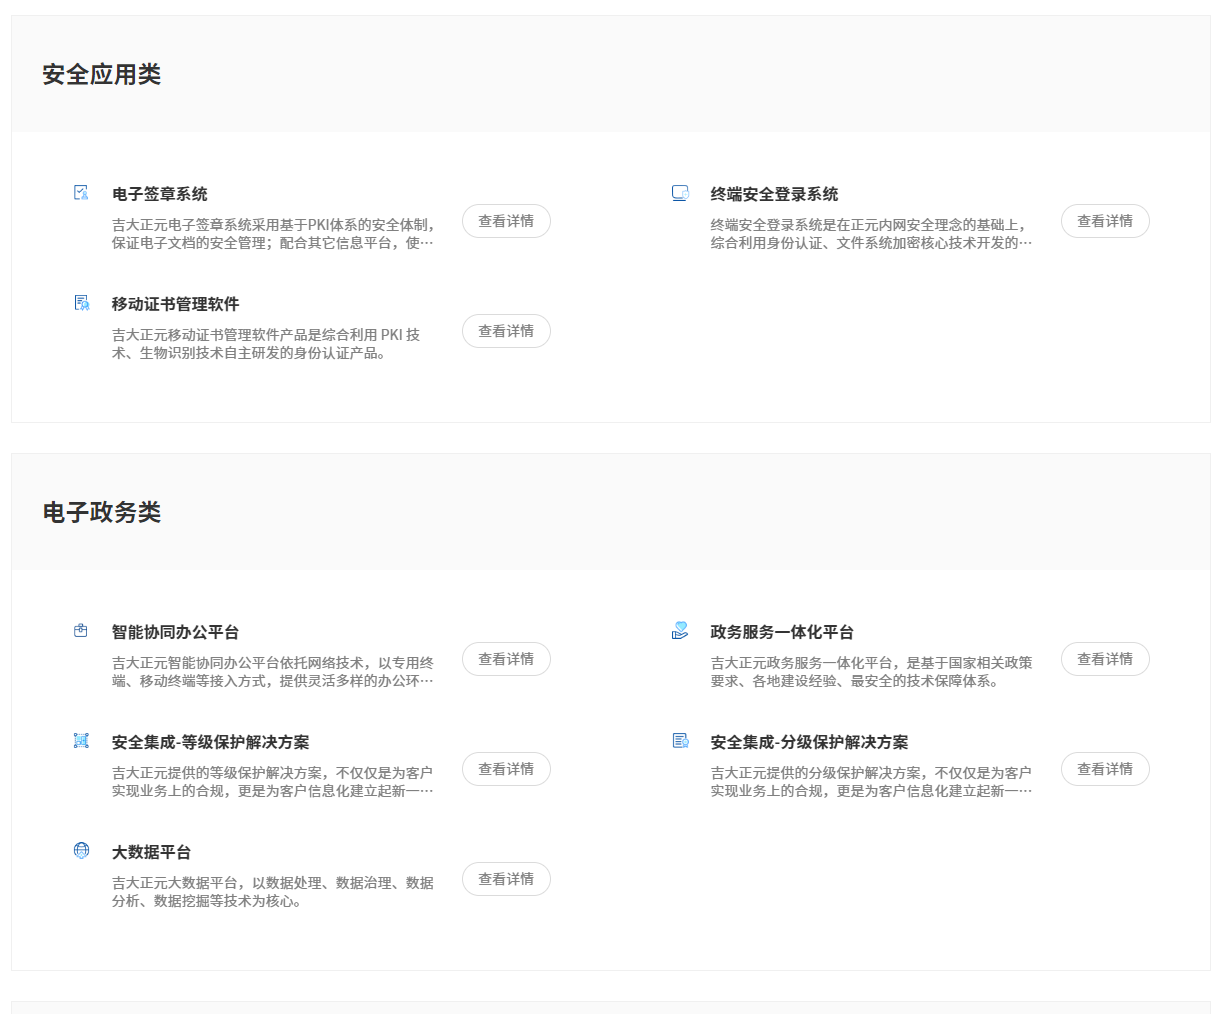Click the 大数据平台 globe icon

point(81,850)
